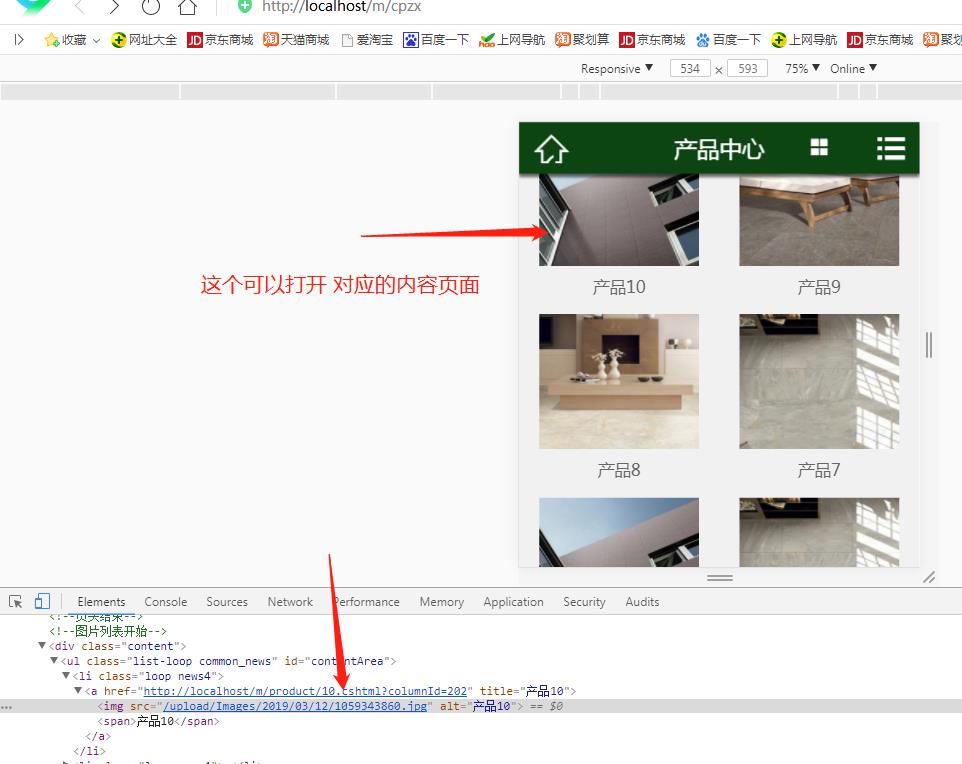This screenshot has width=962, height=764.
Task: Click the browser reload icon
Action: 150,7
